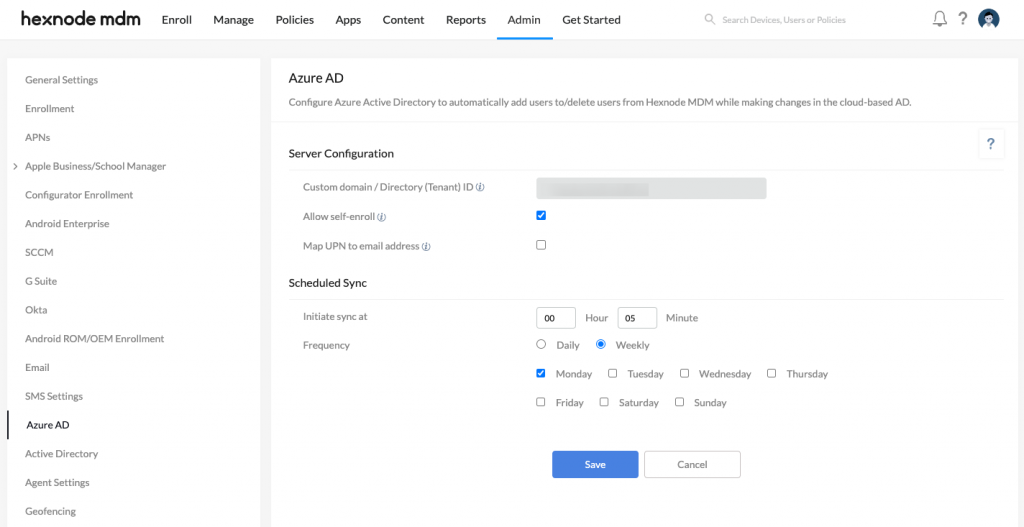
Task: Click the hexnode mdm logo
Action: 81,19
